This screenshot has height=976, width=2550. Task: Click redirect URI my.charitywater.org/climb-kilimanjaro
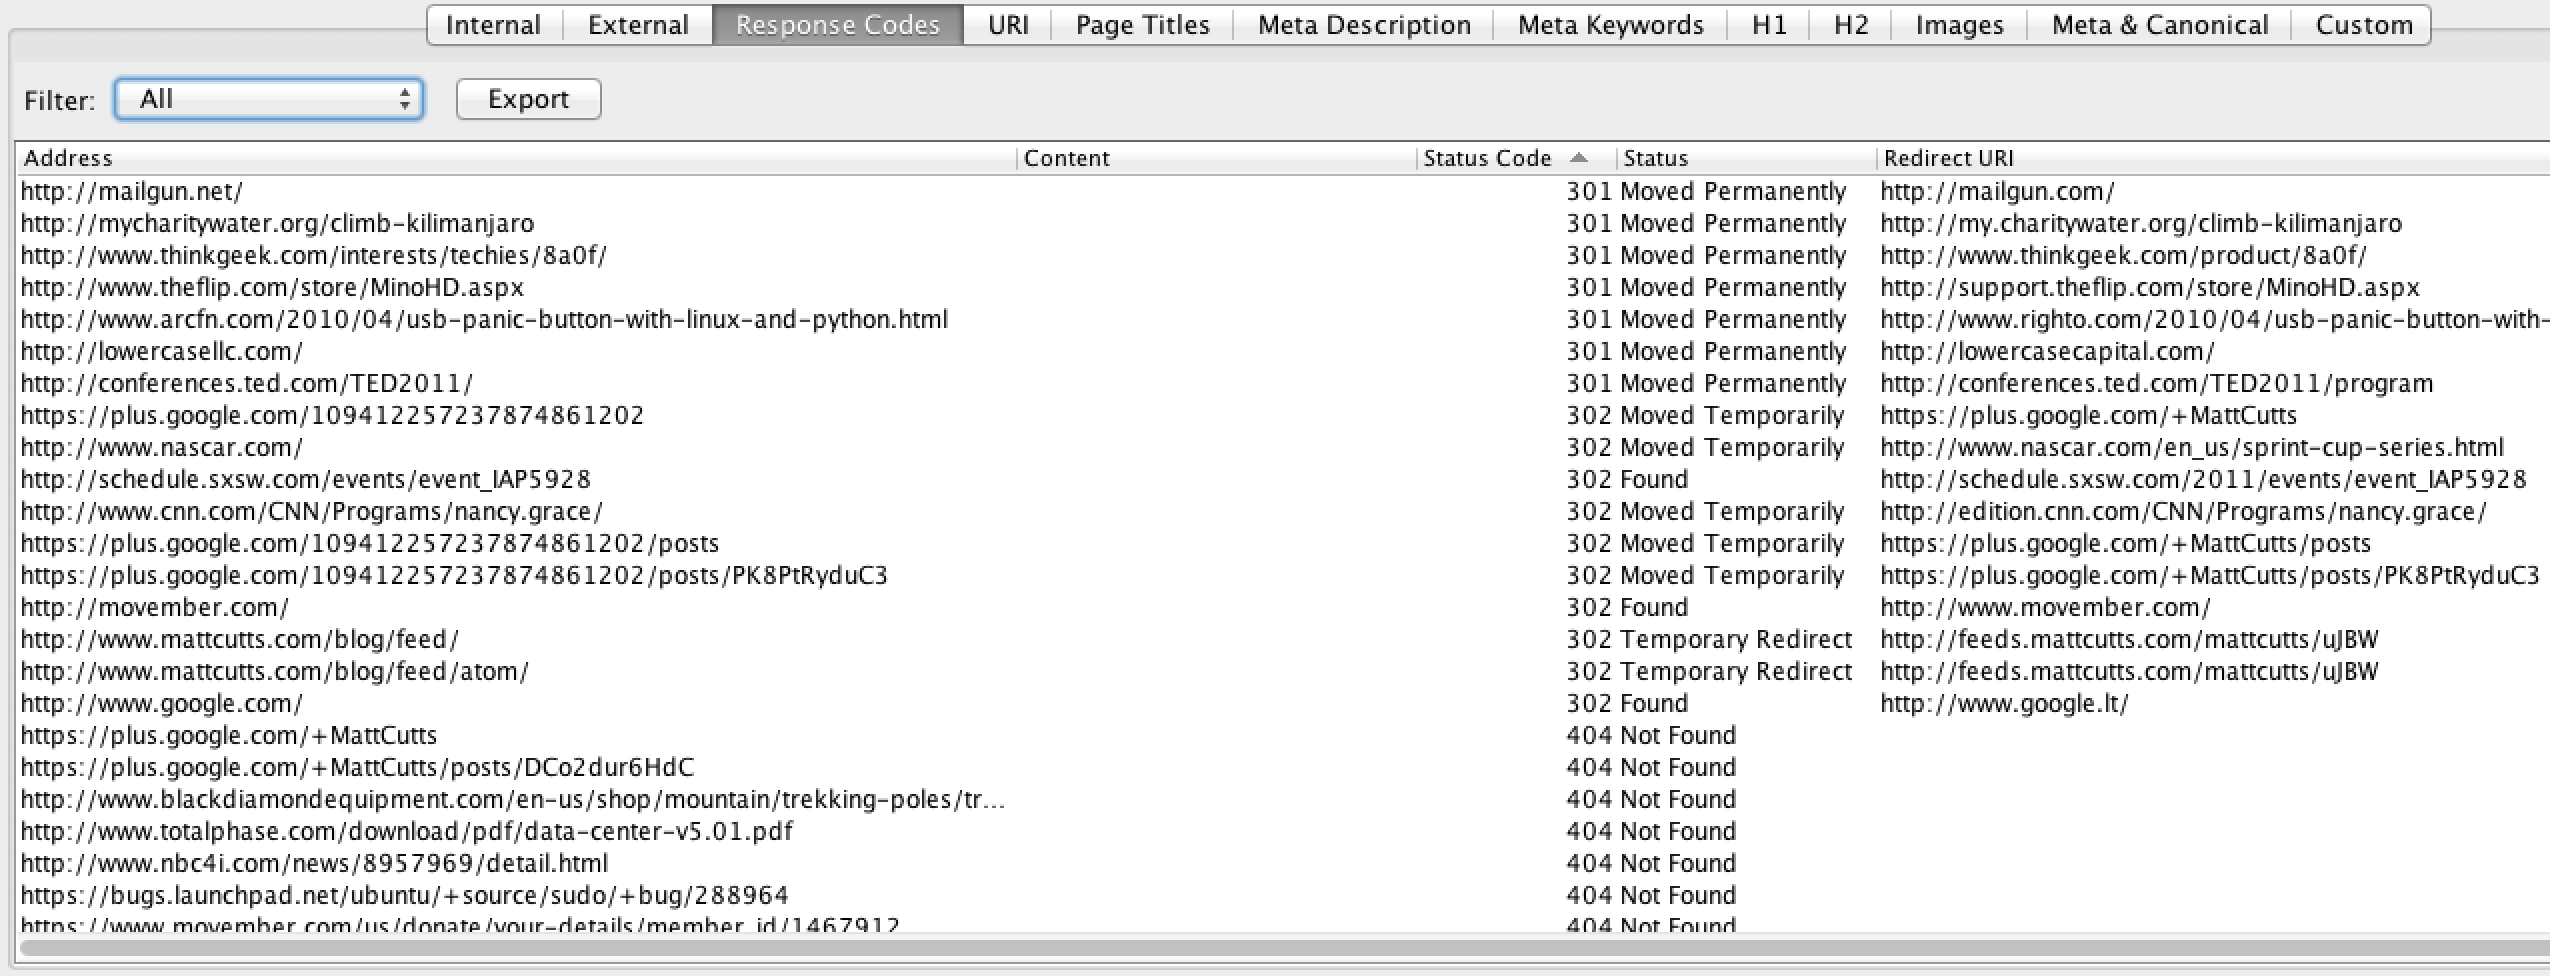(2141, 223)
